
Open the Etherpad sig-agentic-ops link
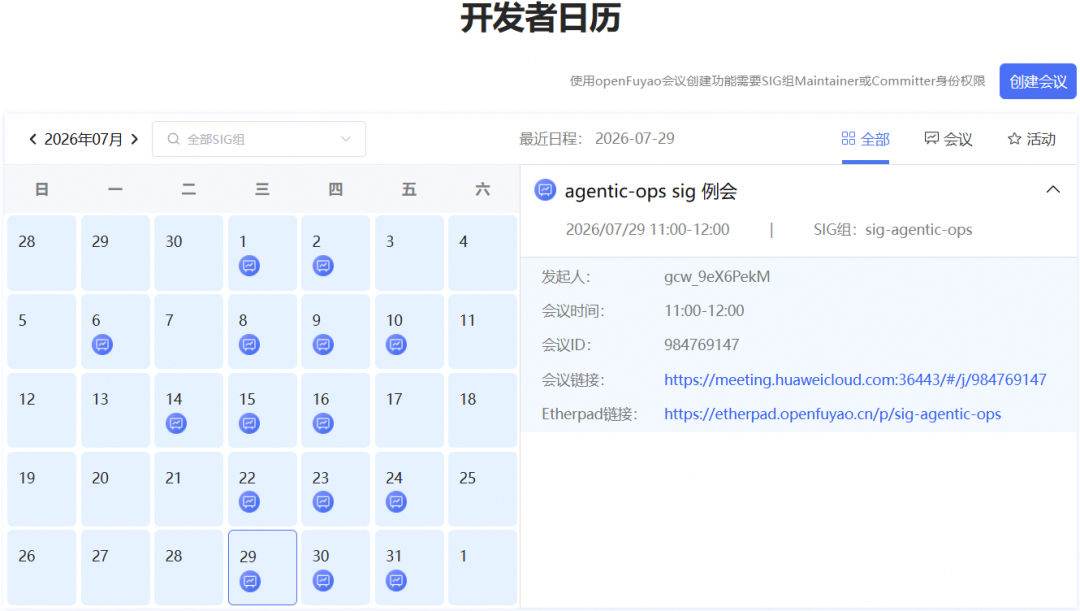point(832,414)
